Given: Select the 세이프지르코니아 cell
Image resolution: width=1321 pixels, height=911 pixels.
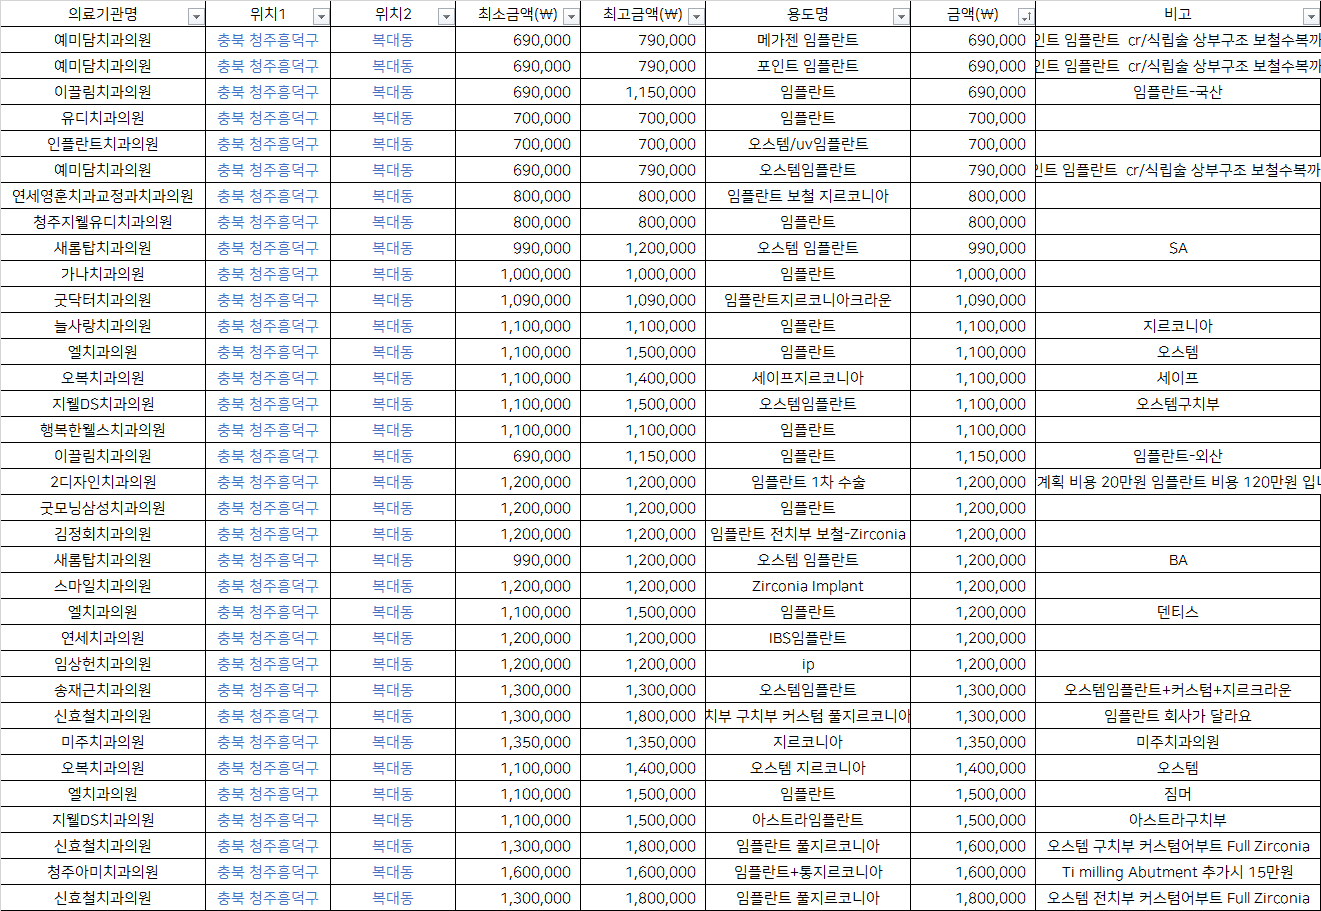Looking at the screenshot, I should [x=808, y=378].
